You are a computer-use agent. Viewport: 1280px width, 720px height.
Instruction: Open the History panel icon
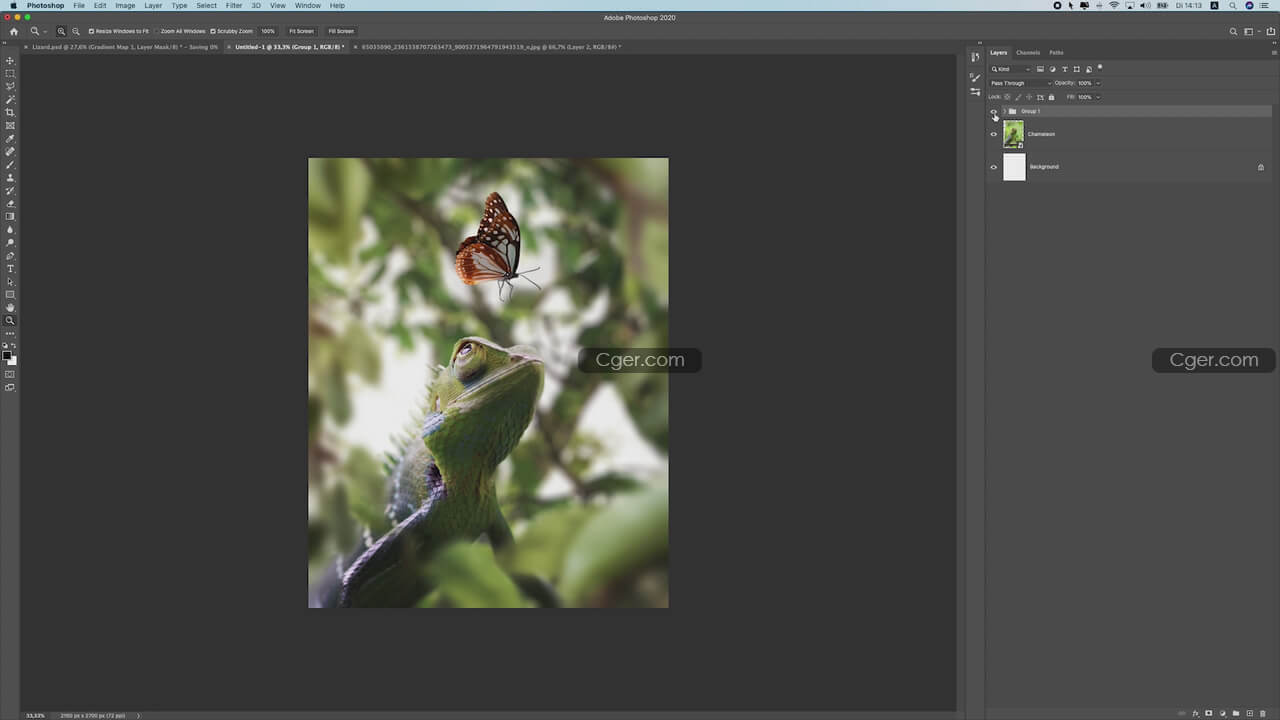pyautogui.click(x=975, y=57)
